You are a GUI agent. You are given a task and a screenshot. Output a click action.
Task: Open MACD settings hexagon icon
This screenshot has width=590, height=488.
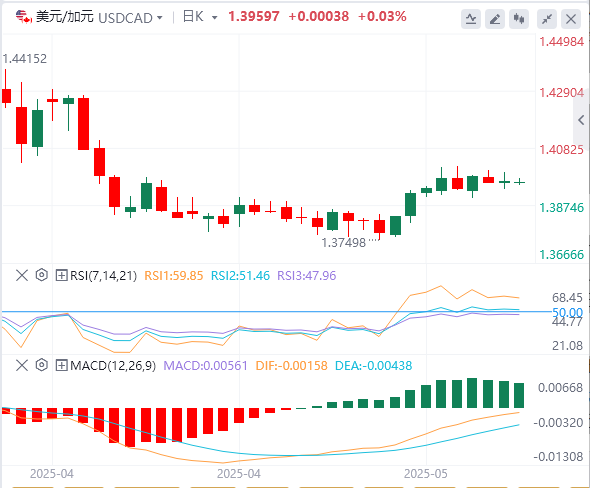(41, 365)
